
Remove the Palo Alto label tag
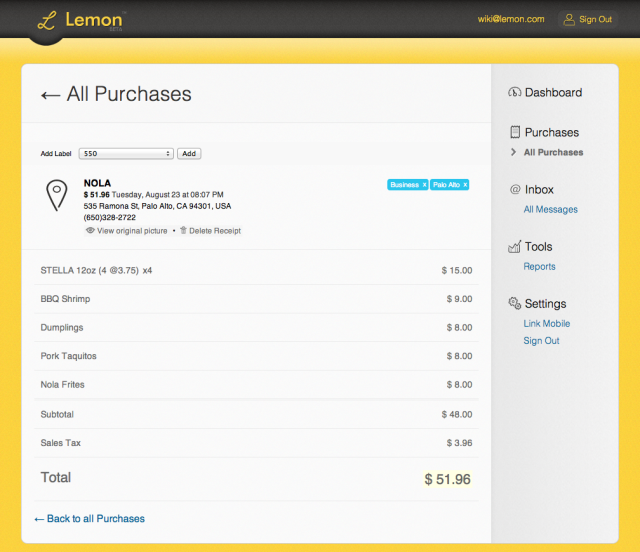tap(465, 185)
